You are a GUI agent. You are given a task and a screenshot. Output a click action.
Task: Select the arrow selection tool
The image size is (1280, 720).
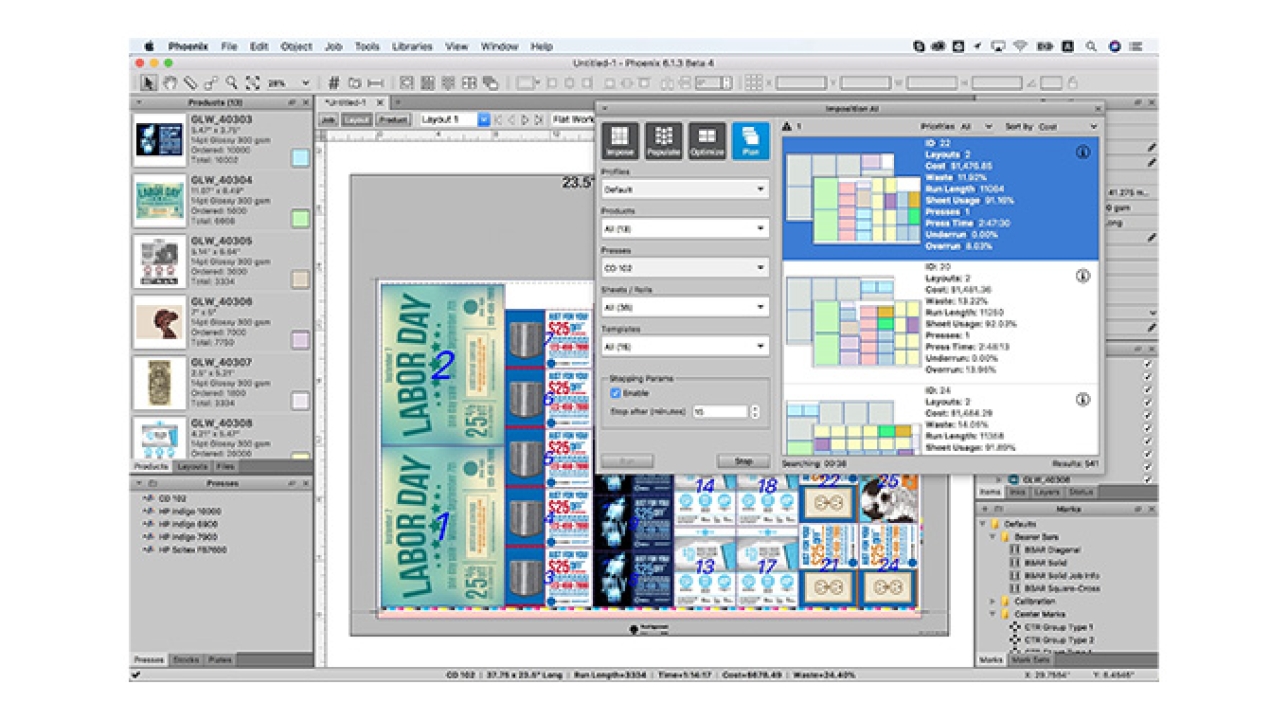coord(149,83)
